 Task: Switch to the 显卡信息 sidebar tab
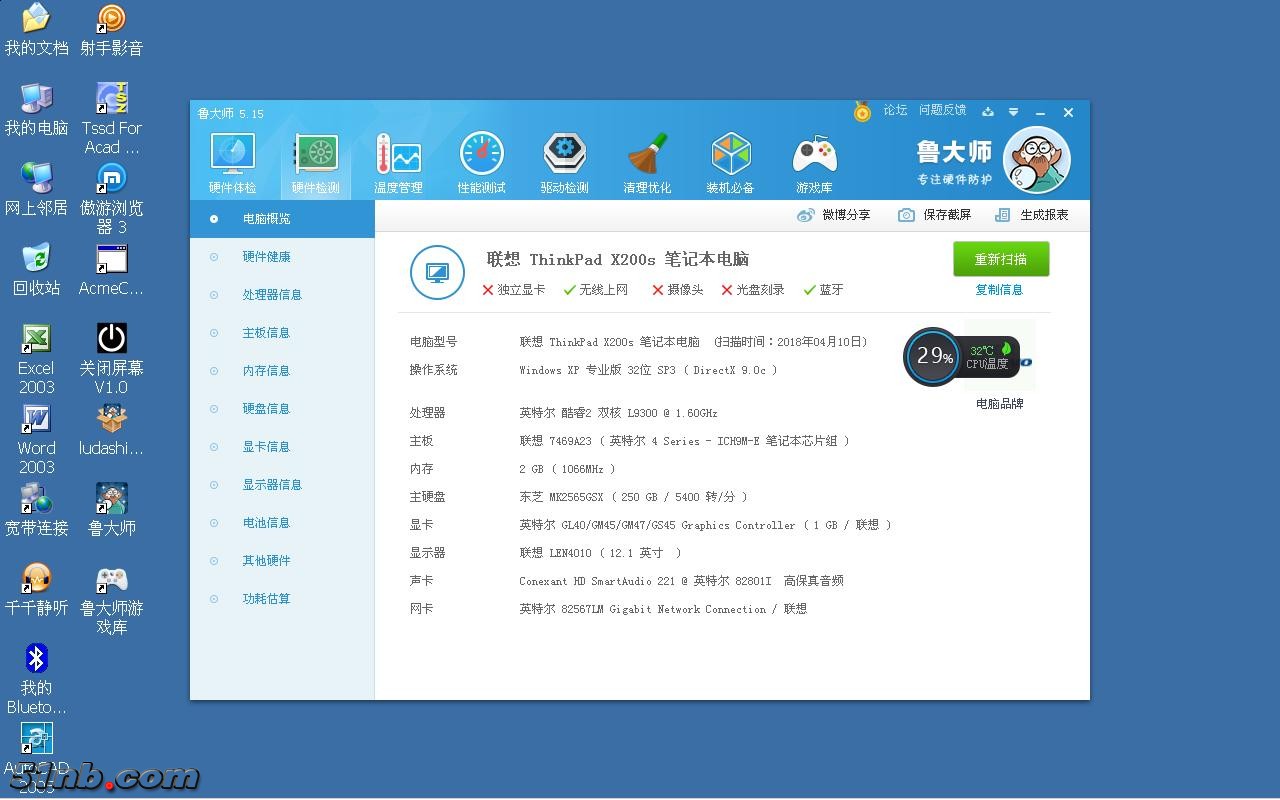point(266,447)
